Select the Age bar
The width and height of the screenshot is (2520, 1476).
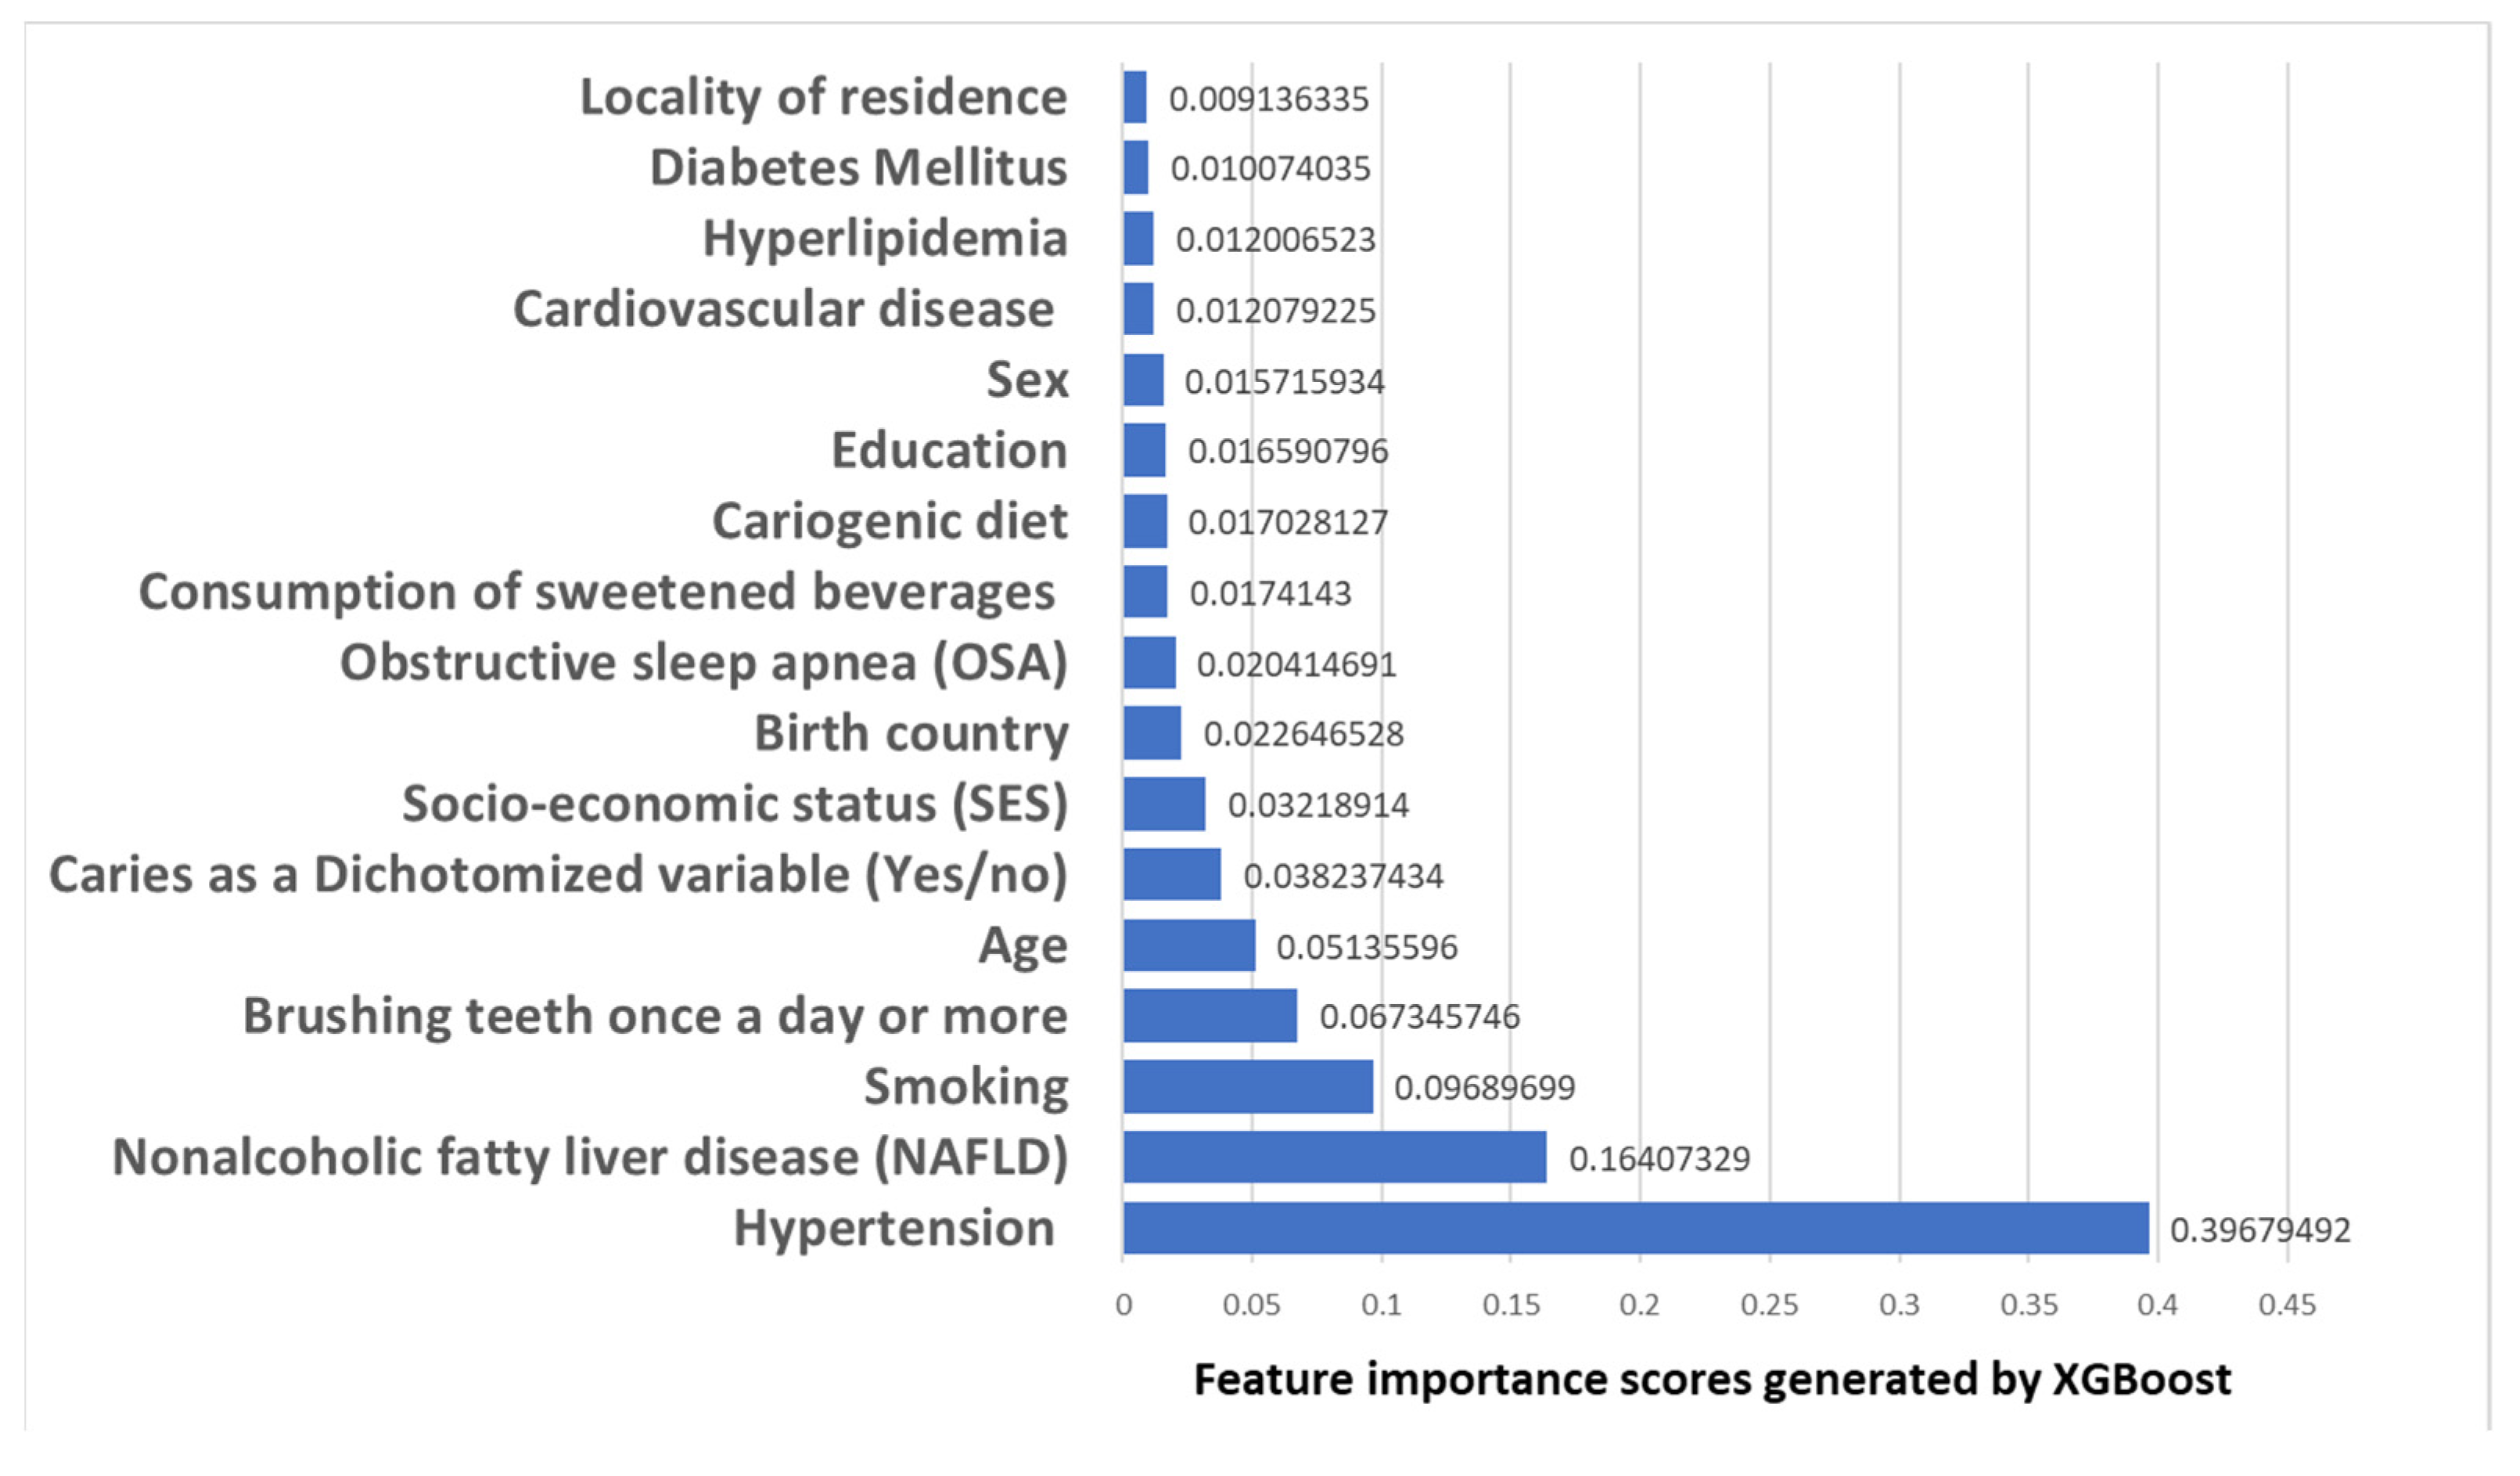coord(1188,945)
